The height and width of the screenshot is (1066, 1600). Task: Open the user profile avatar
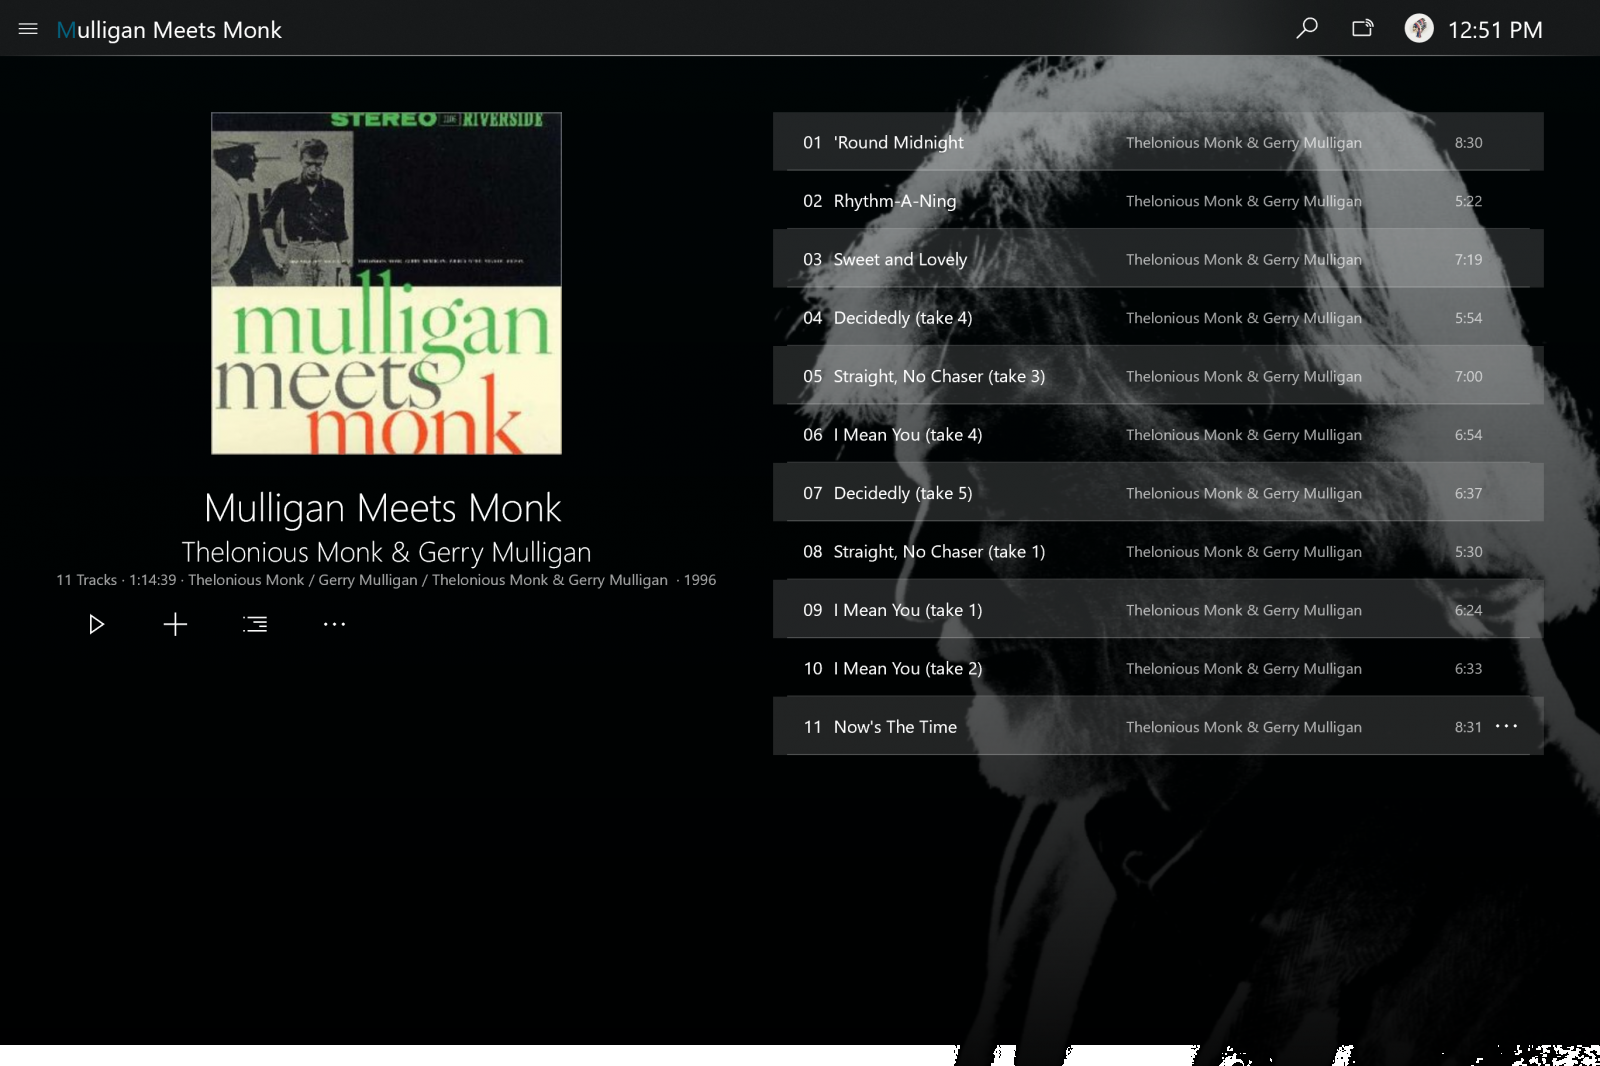point(1419,28)
